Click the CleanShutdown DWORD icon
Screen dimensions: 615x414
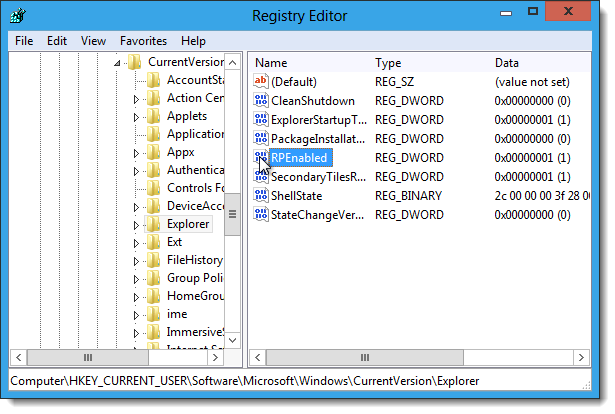click(x=261, y=101)
